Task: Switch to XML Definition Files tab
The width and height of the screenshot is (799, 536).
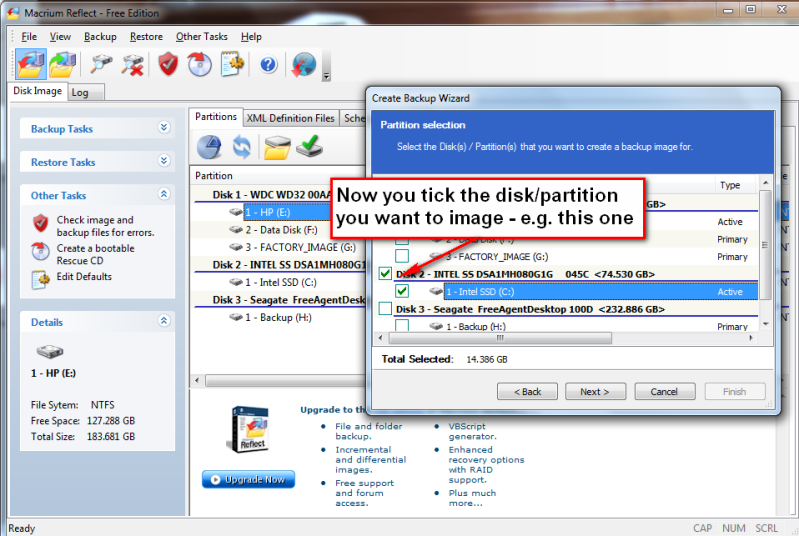Action: 290,118
